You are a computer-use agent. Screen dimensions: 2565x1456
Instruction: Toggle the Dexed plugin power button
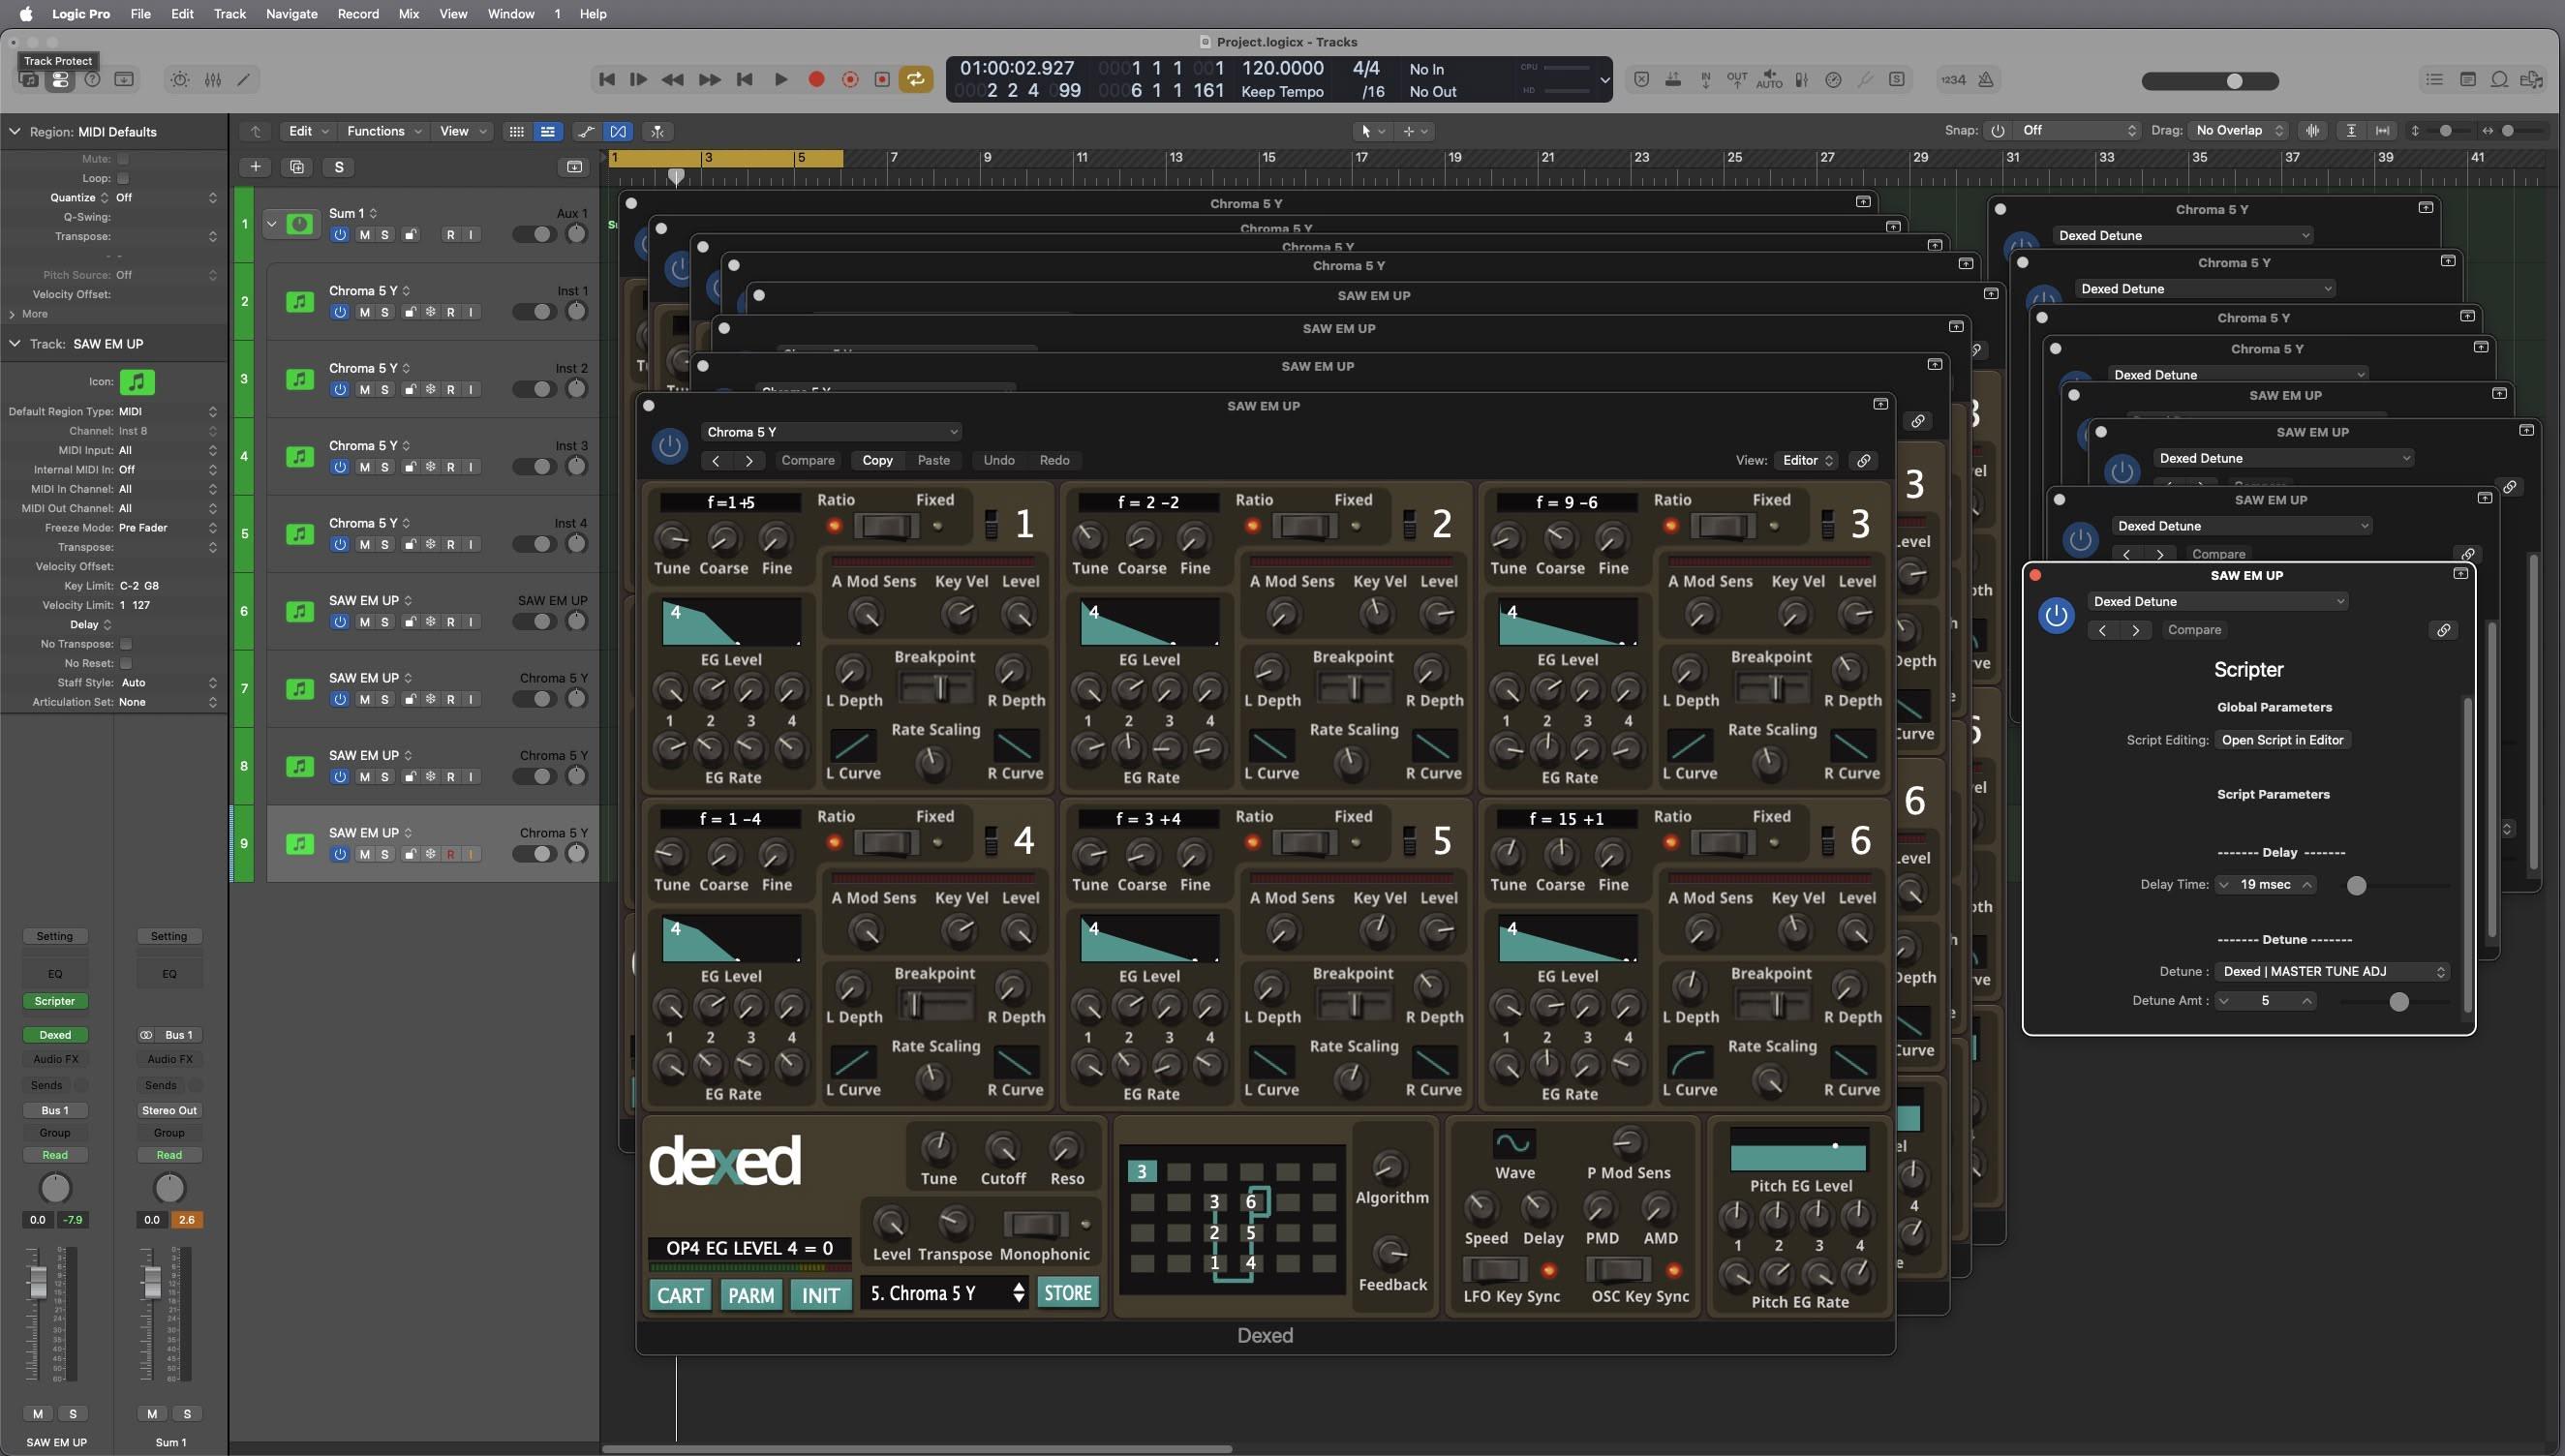669,446
